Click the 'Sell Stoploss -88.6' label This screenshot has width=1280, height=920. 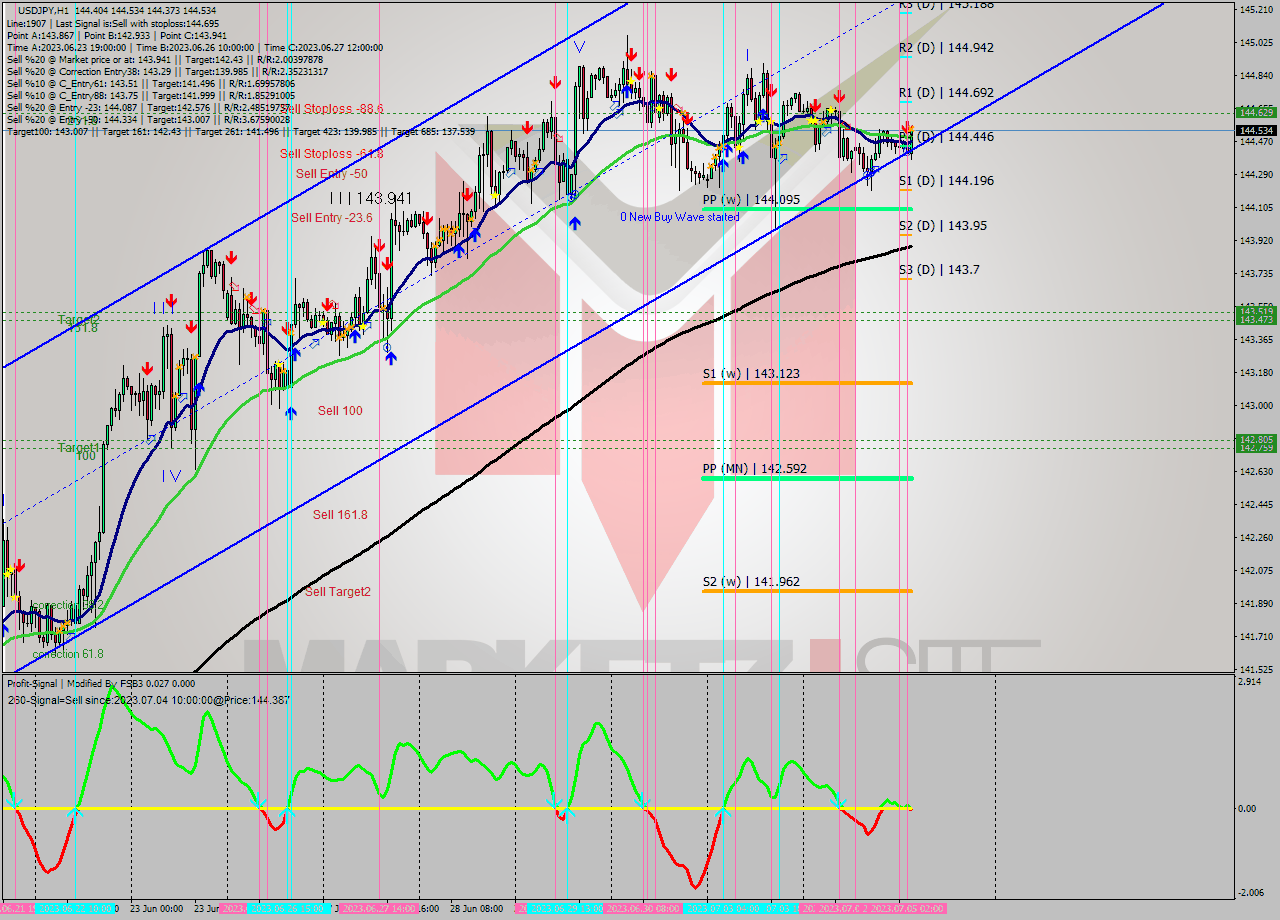332,108
